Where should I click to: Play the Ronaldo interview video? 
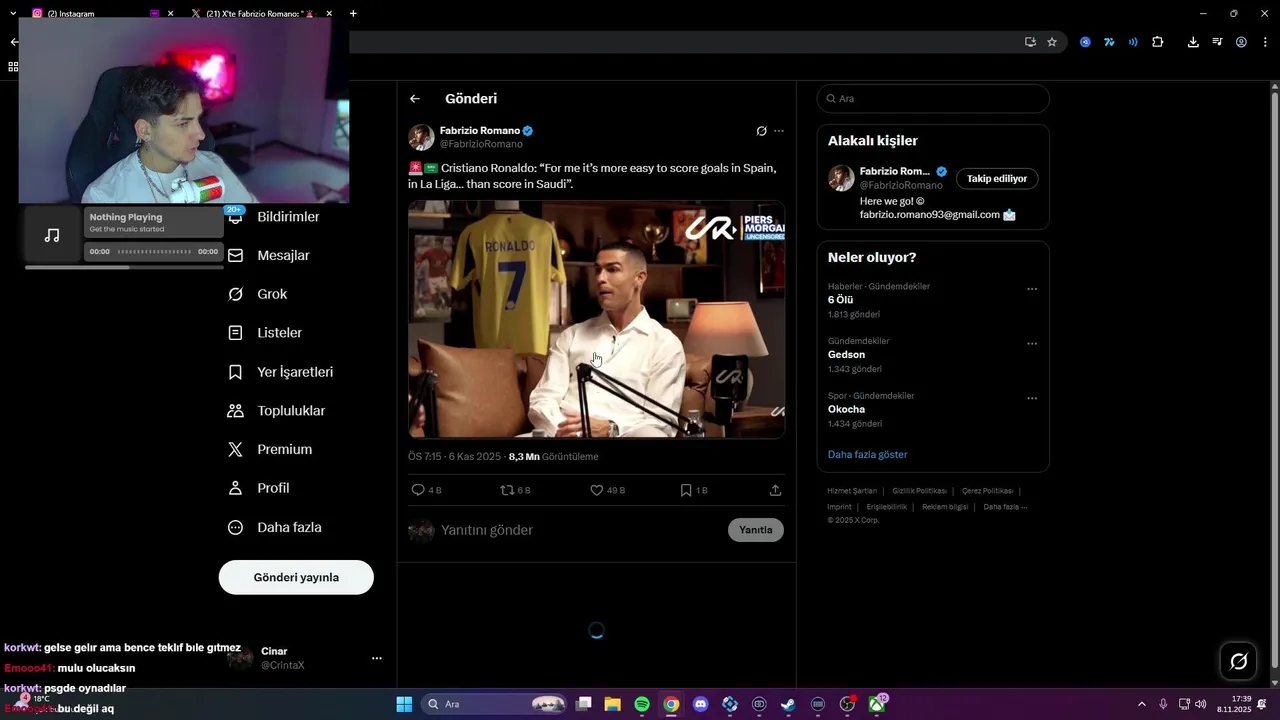pyautogui.click(x=596, y=320)
